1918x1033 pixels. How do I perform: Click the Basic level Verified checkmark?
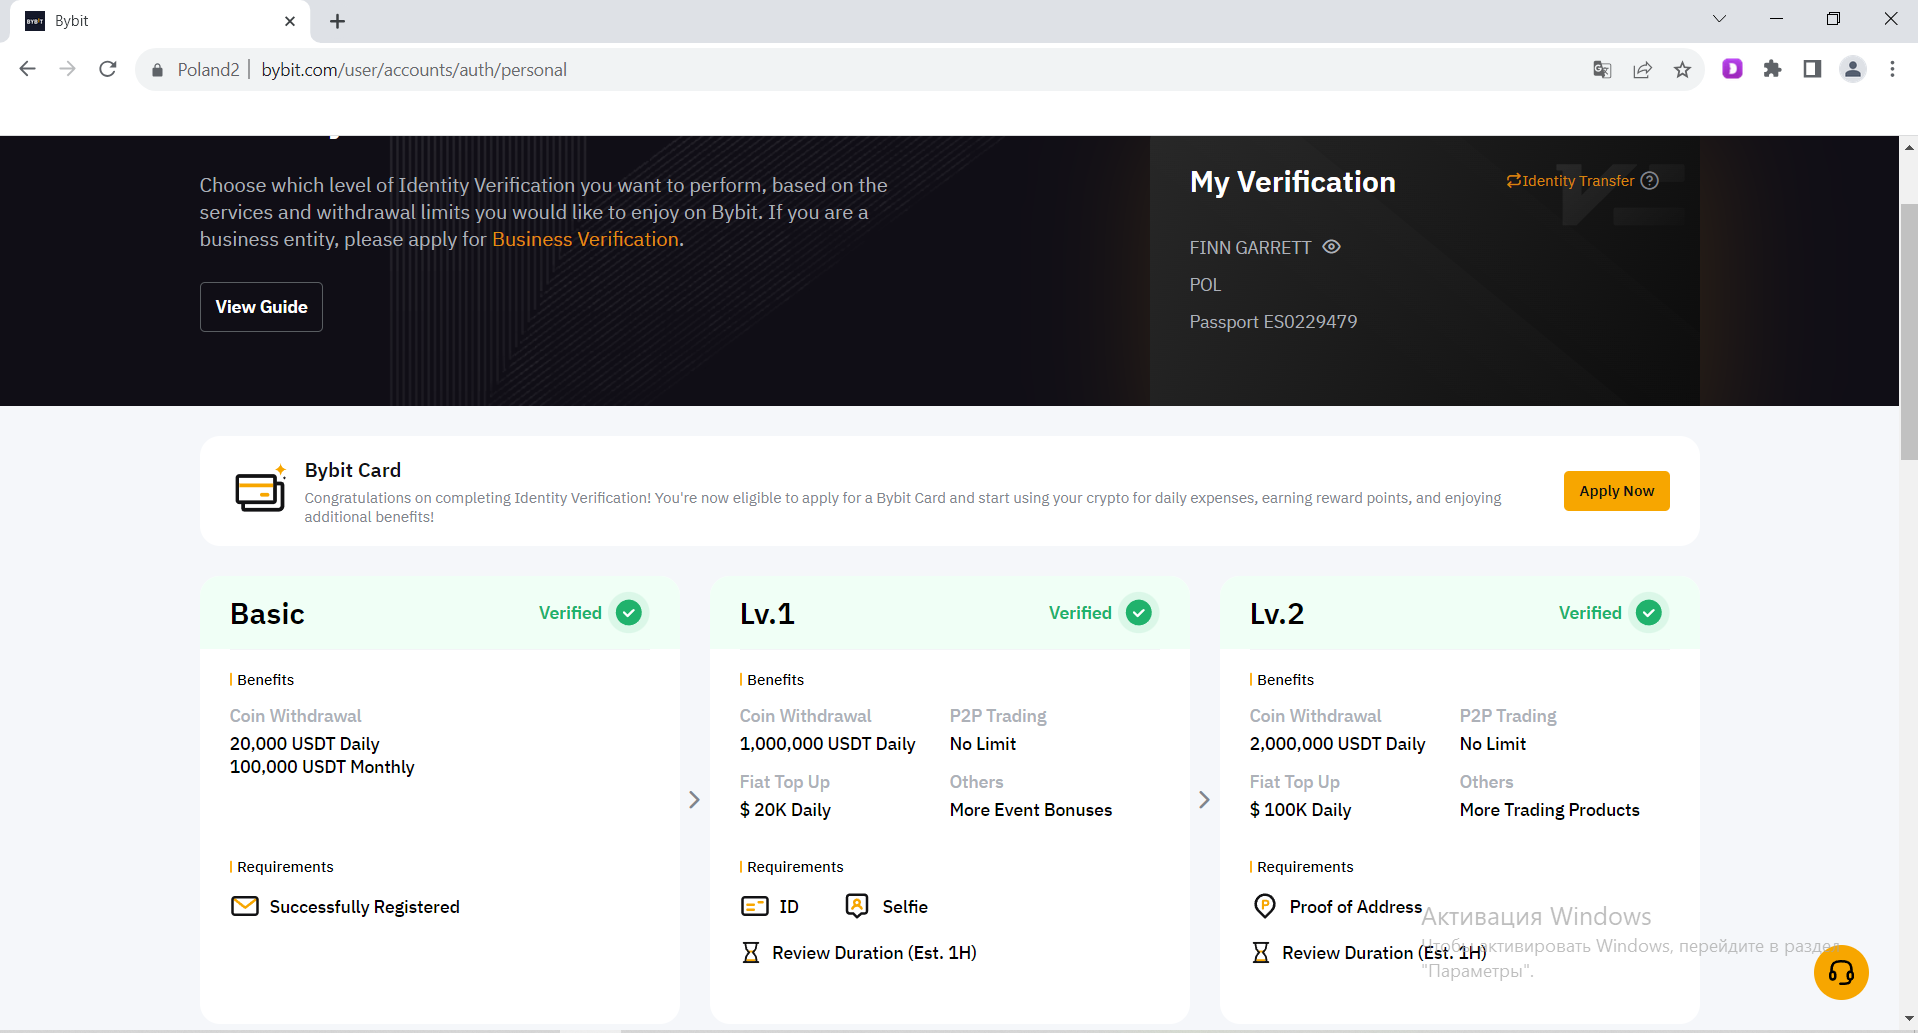tap(629, 613)
